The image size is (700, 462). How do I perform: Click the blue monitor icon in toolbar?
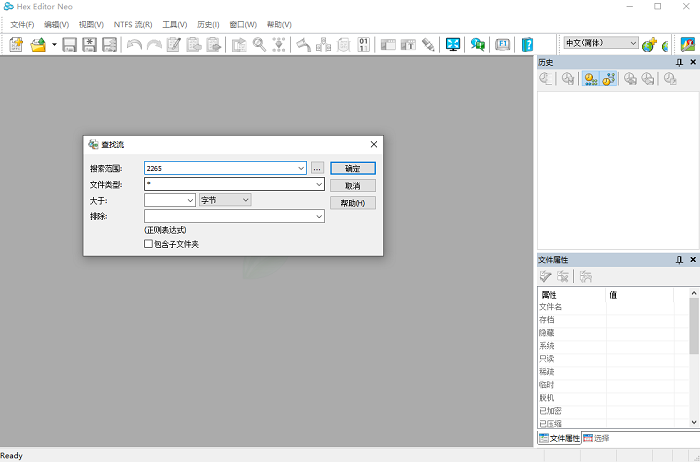(453, 44)
